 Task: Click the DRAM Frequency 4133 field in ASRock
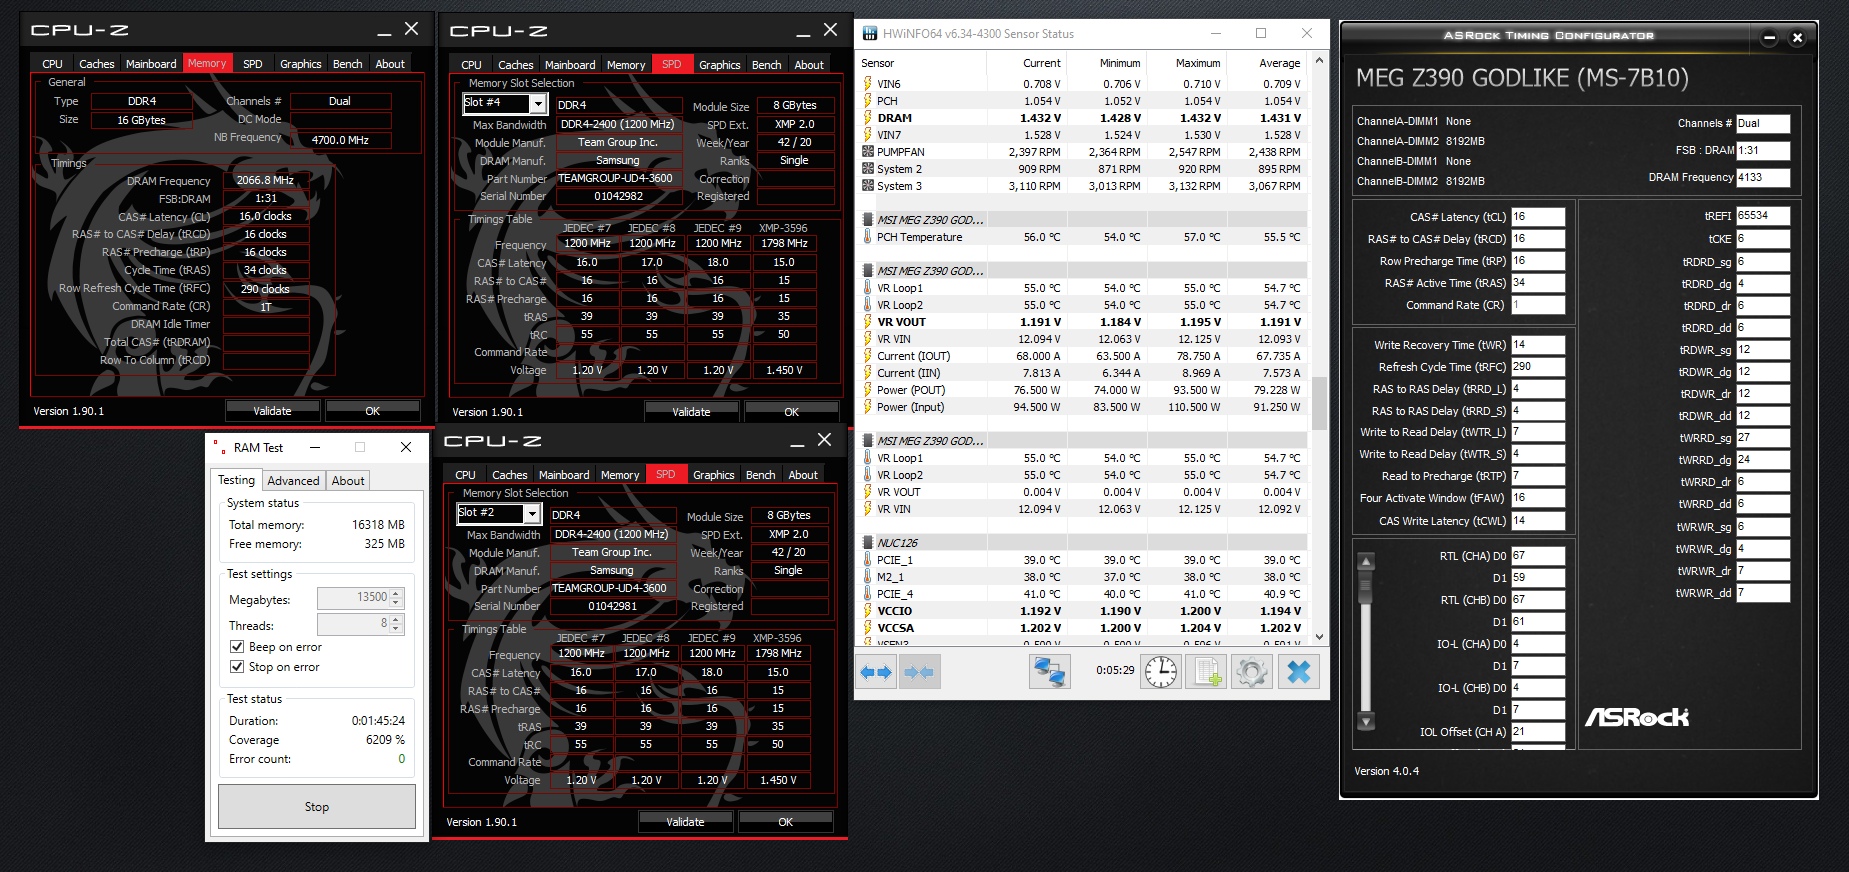click(x=1763, y=178)
